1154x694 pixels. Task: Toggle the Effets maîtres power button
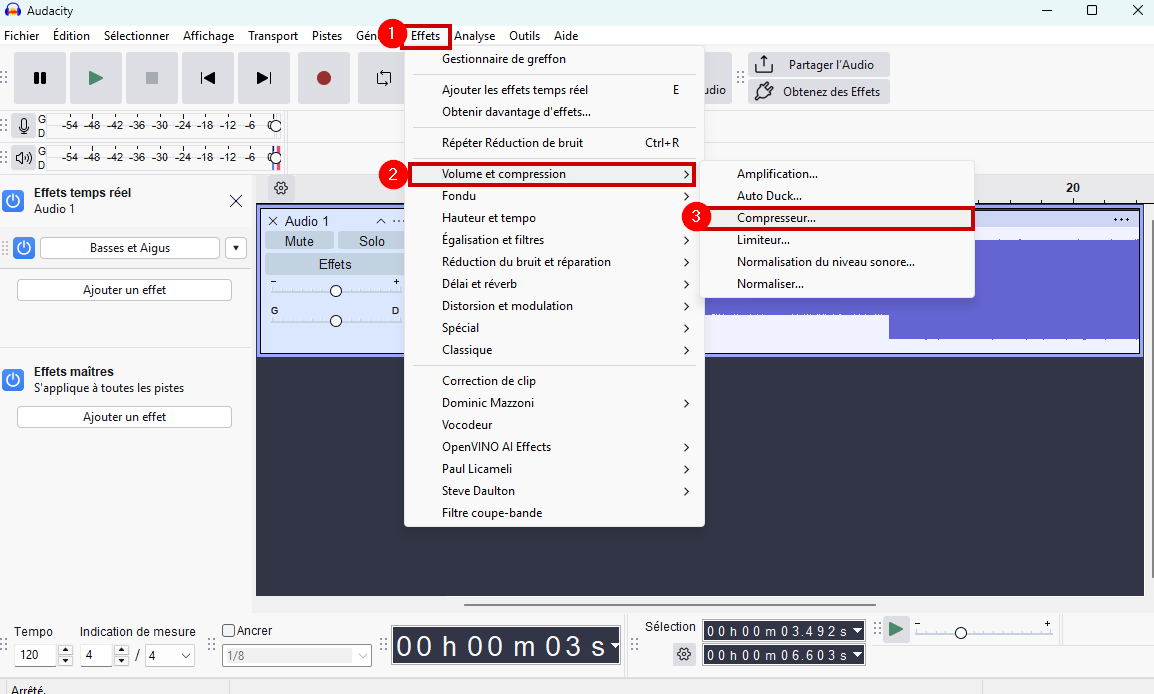click(13, 379)
